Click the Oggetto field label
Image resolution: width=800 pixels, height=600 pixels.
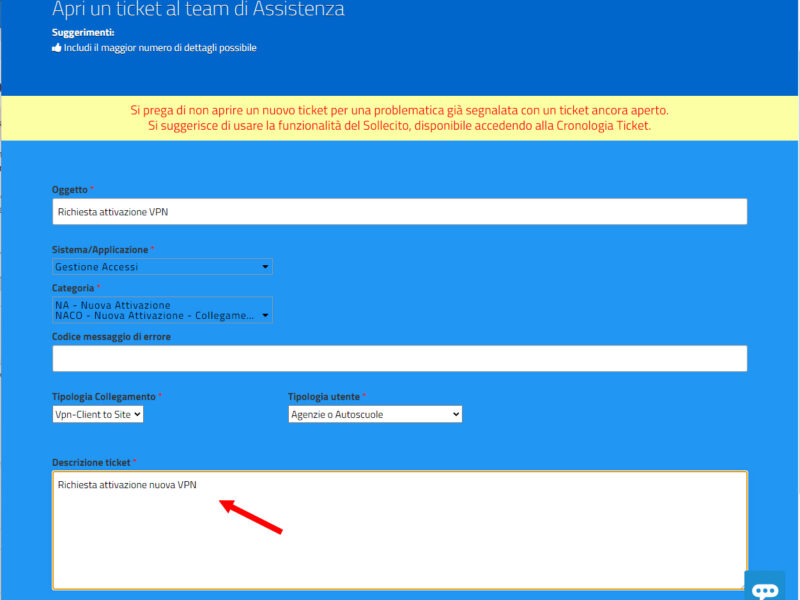coord(70,189)
